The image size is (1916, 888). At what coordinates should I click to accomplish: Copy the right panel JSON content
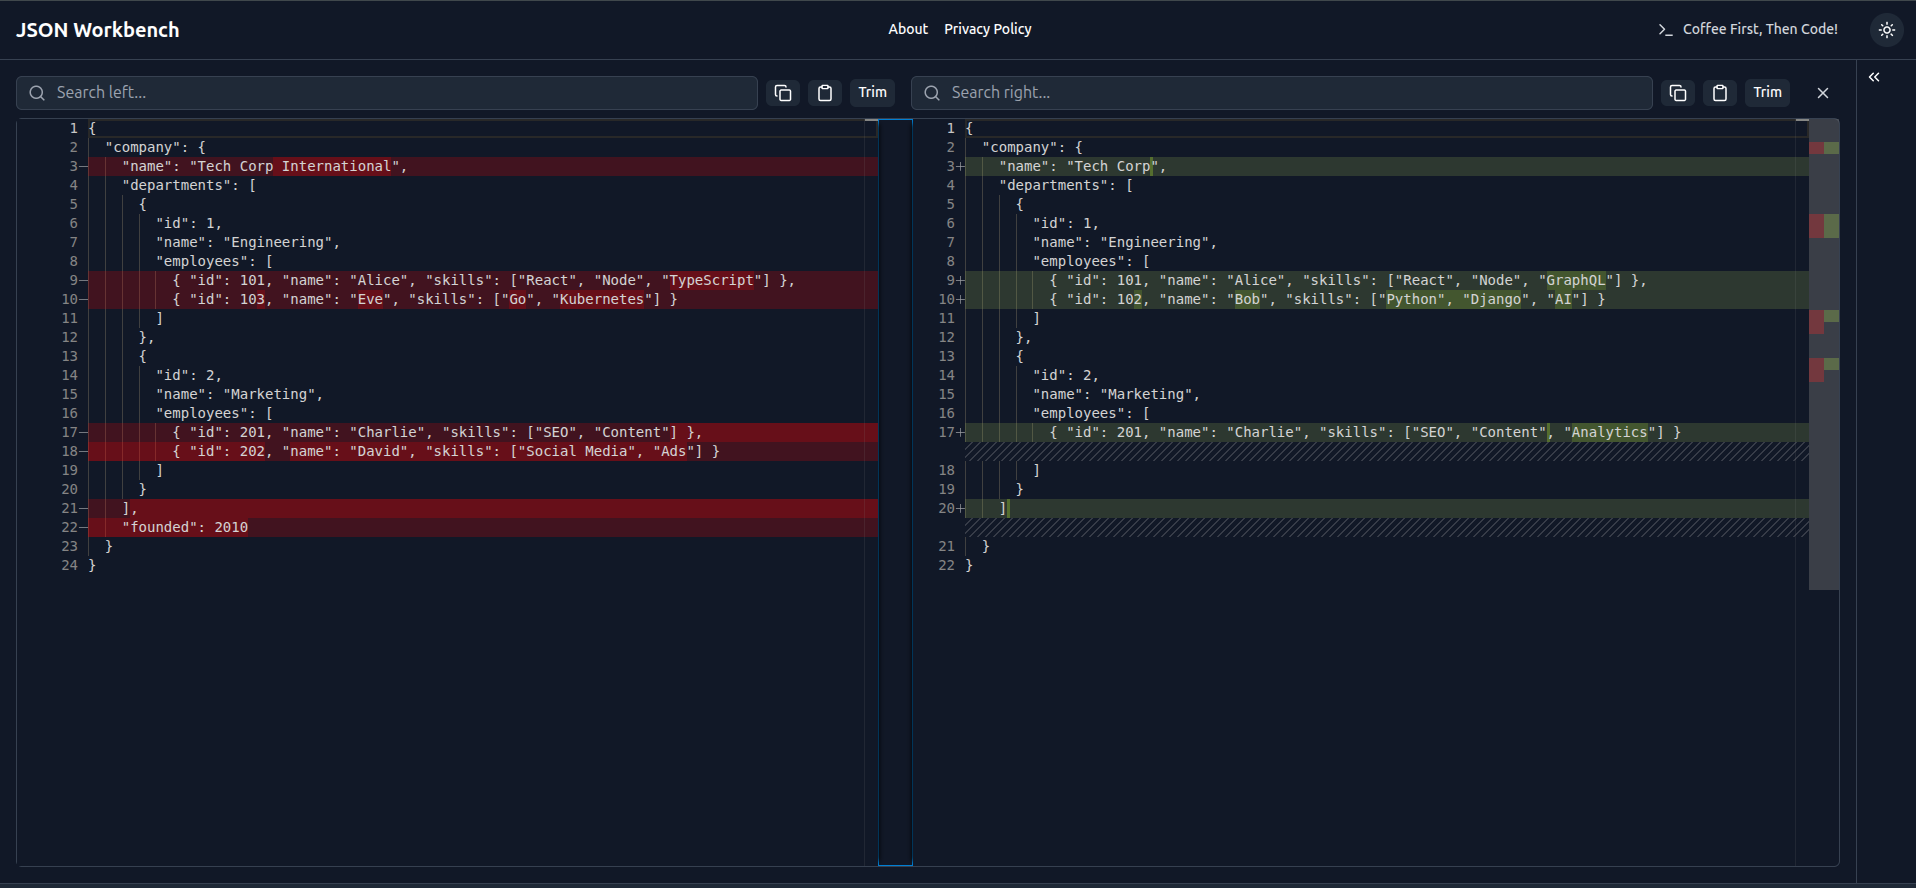click(1678, 93)
